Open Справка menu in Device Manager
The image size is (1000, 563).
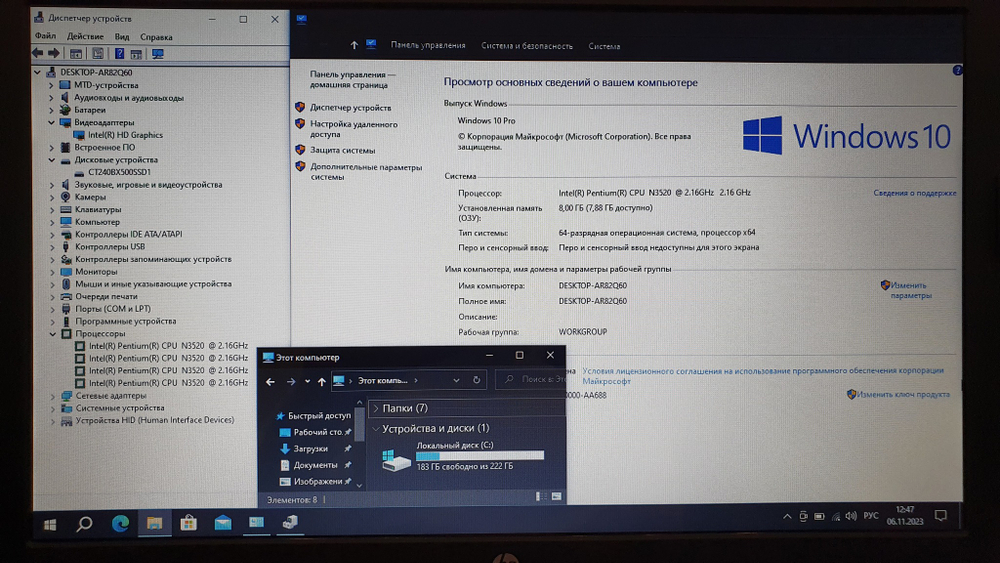pos(156,37)
